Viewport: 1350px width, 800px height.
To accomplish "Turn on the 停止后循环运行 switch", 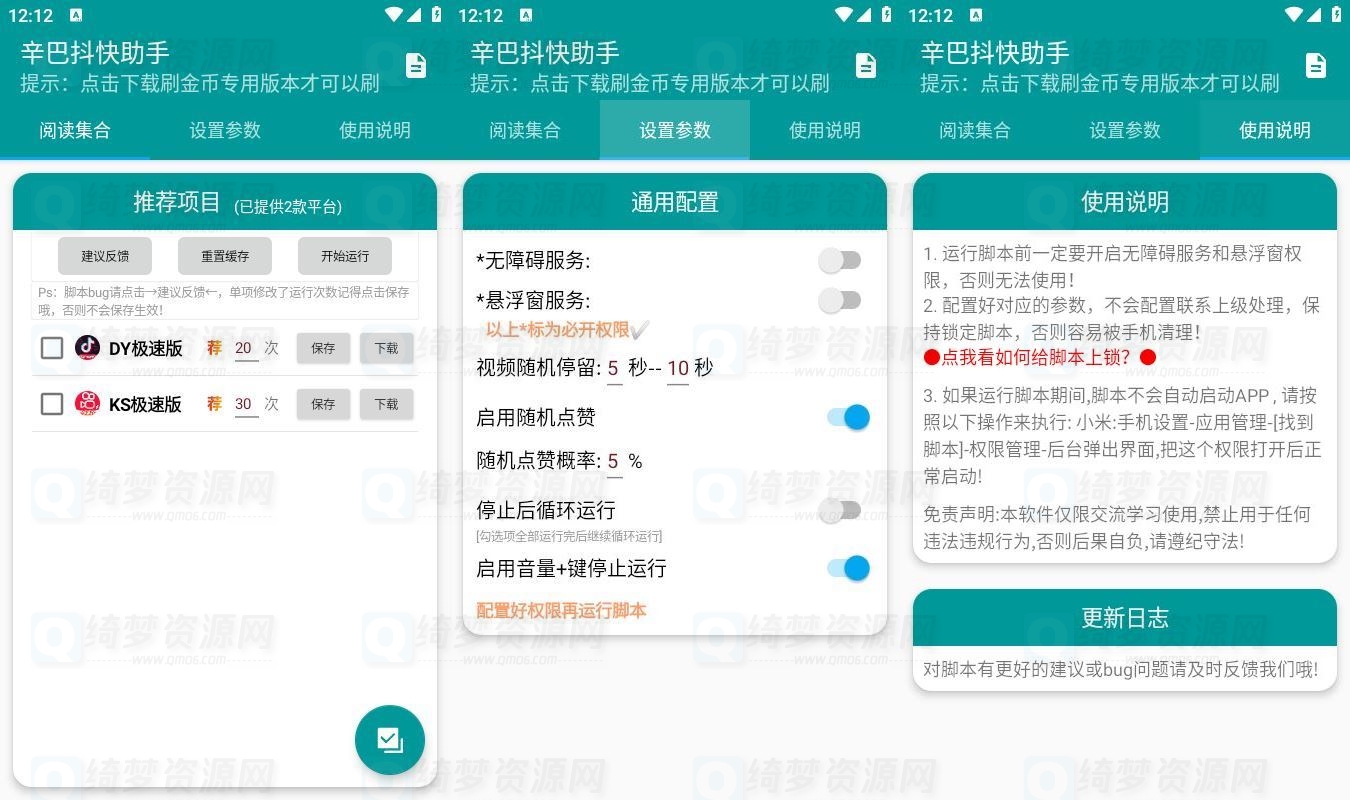I will (x=840, y=511).
